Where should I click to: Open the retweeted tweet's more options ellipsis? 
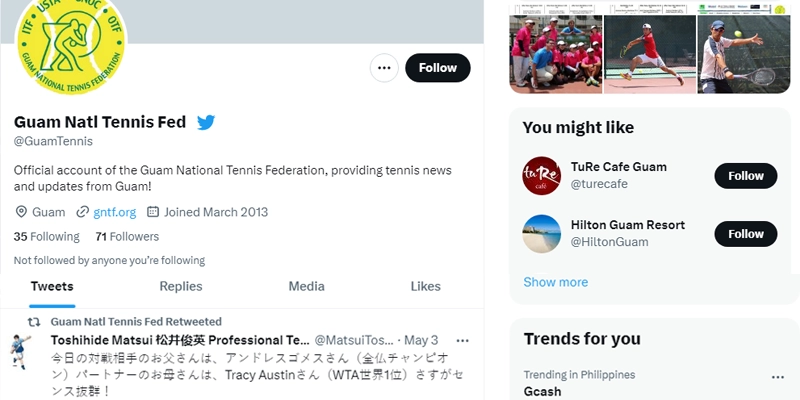click(x=462, y=340)
